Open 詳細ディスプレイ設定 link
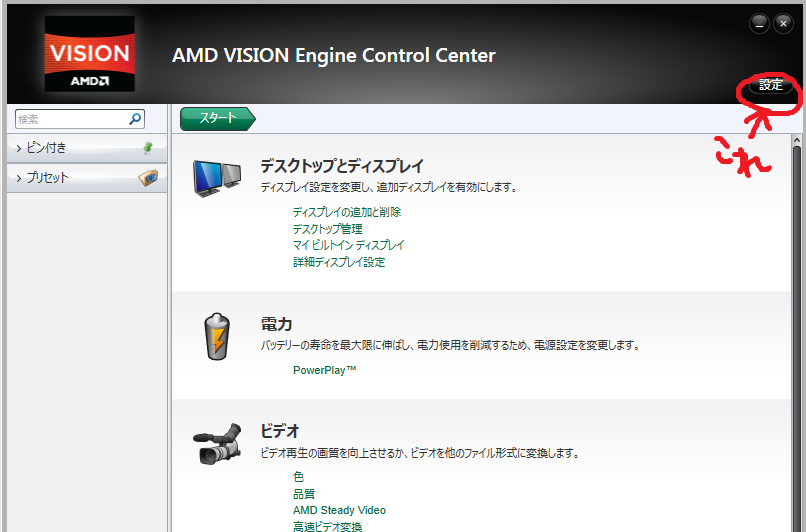The width and height of the screenshot is (806, 532). point(338,262)
